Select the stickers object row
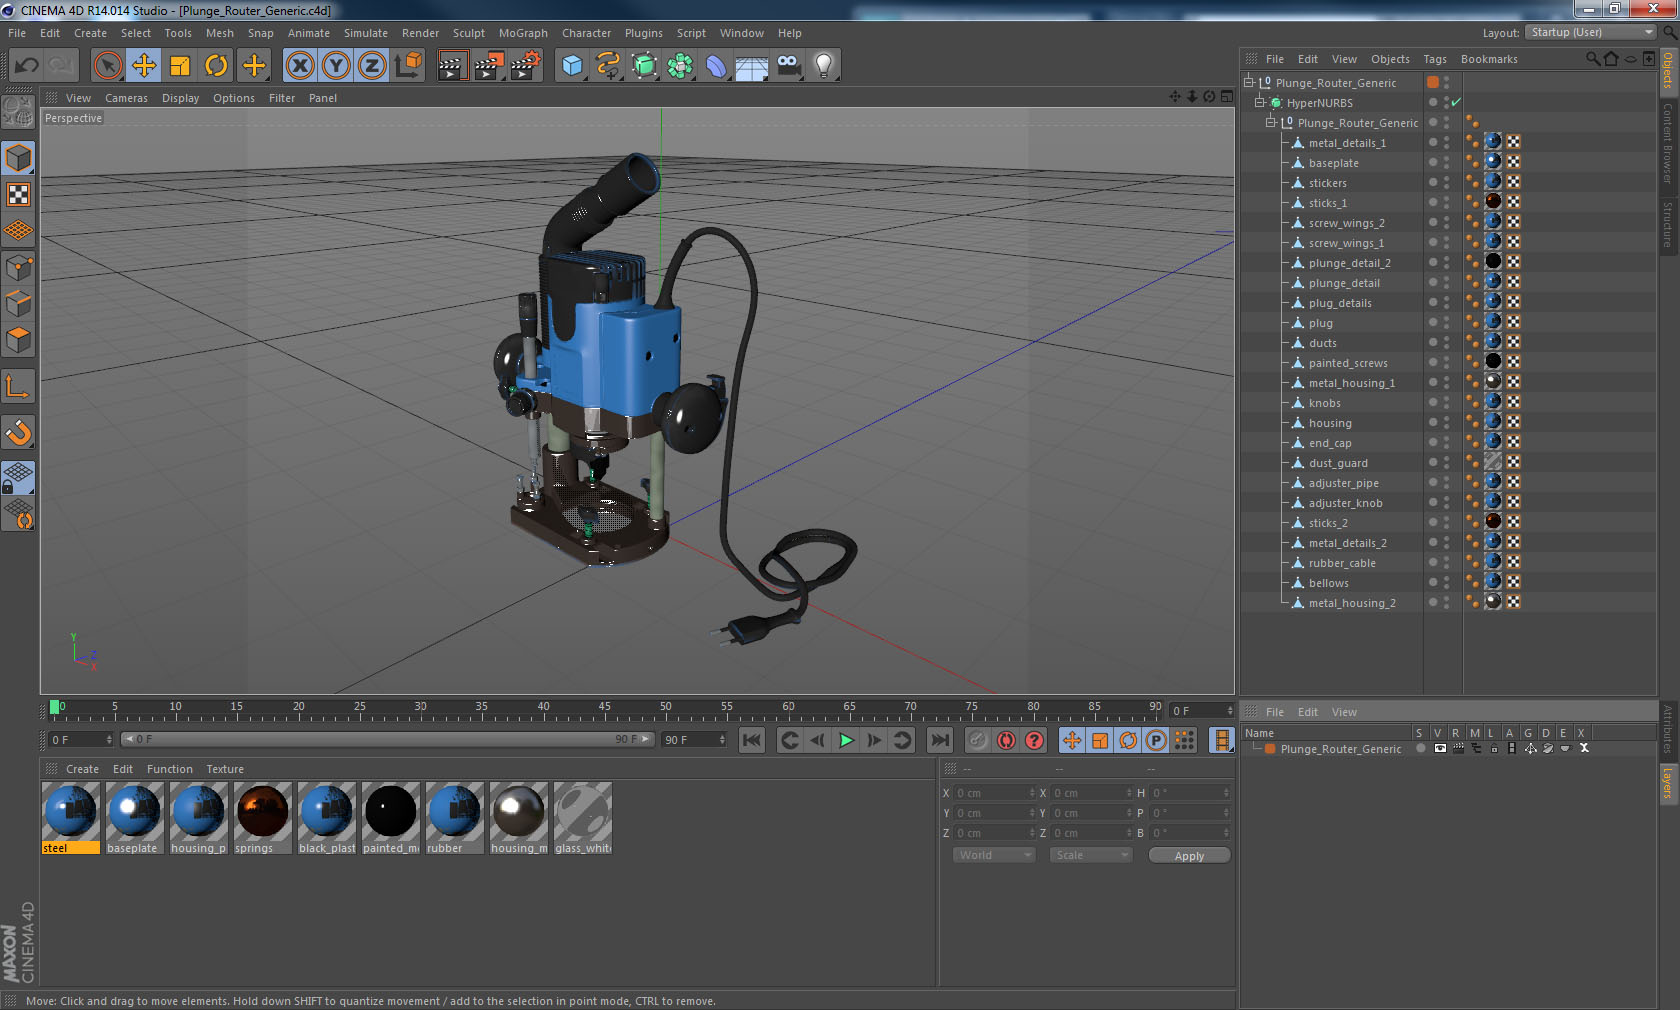The width and height of the screenshot is (1680, 1010). click(x=1327, y=183)
